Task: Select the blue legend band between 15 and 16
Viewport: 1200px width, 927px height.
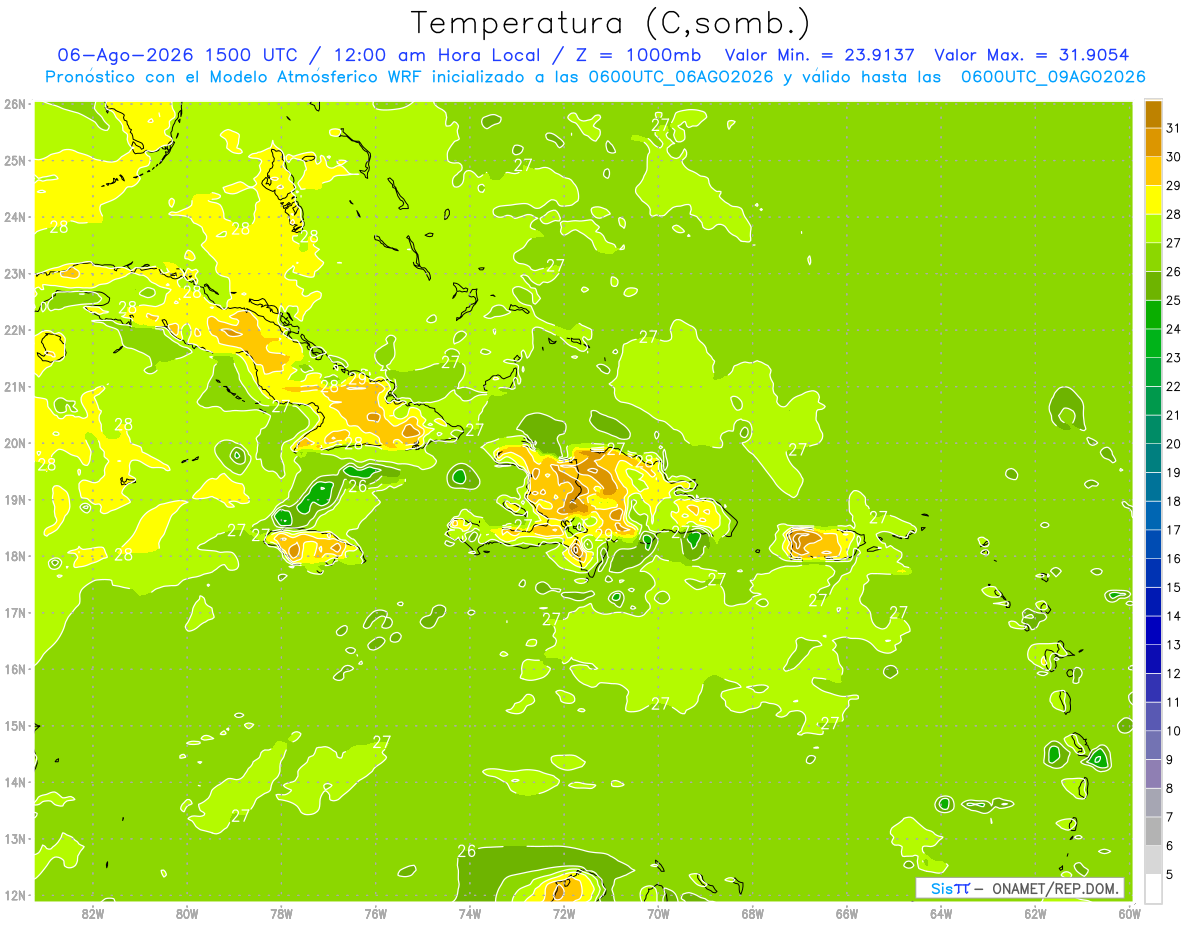Action: click(1153, 573)
